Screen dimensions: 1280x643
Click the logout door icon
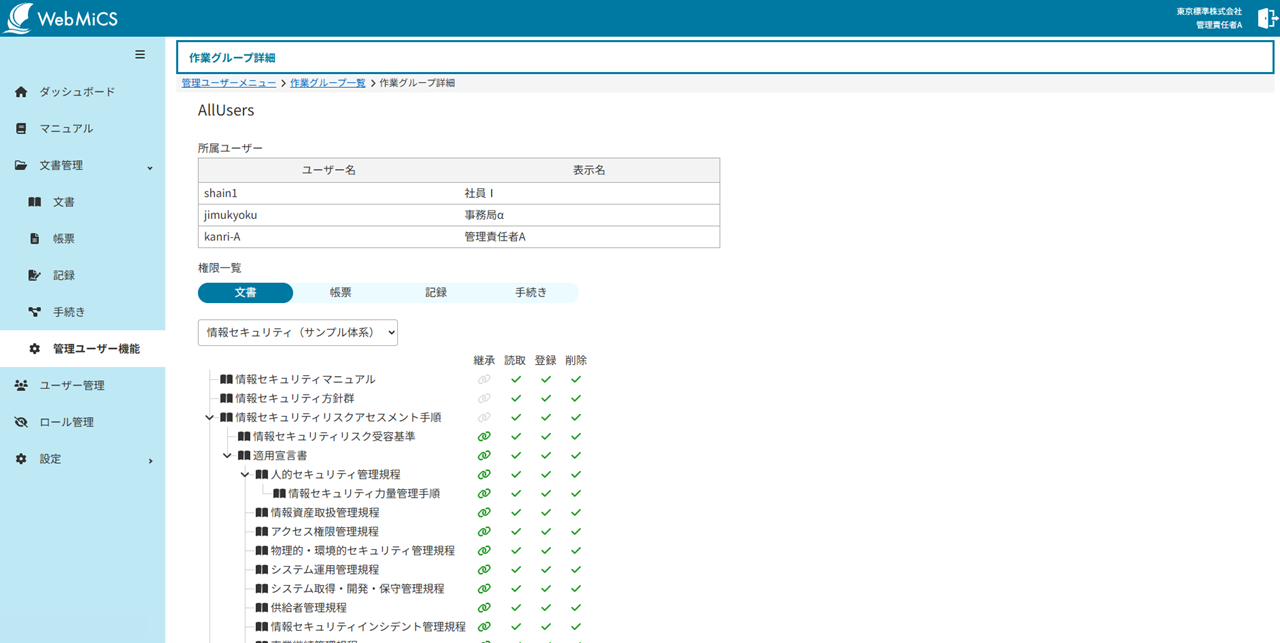click(x=1266, y=19)
